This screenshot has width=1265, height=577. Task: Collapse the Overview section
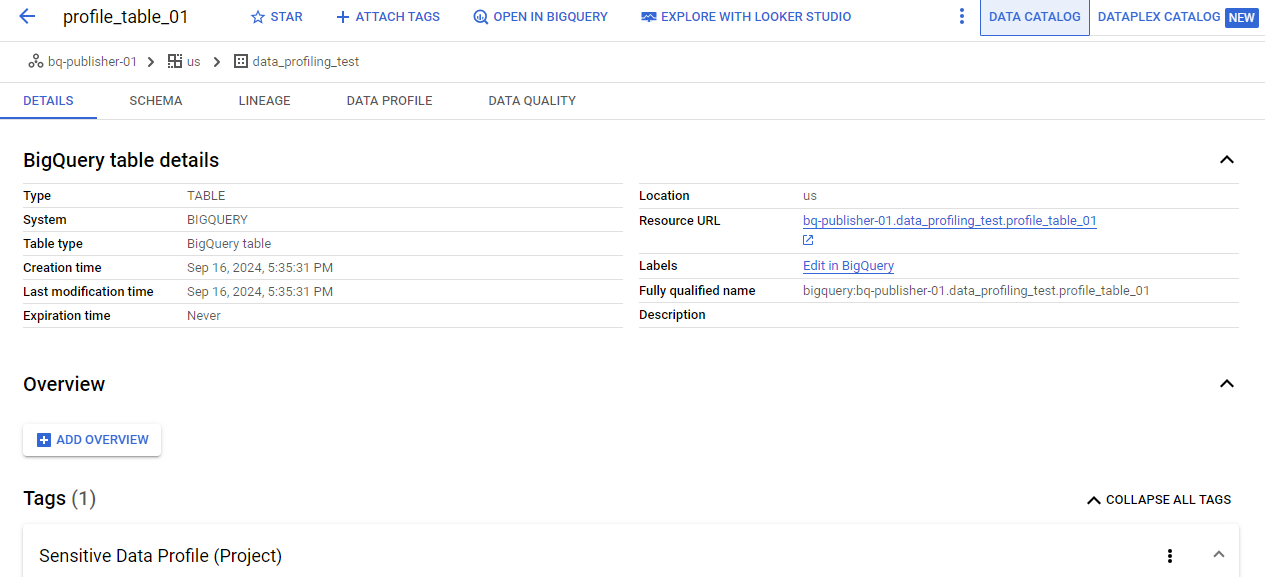[1227, 384]
